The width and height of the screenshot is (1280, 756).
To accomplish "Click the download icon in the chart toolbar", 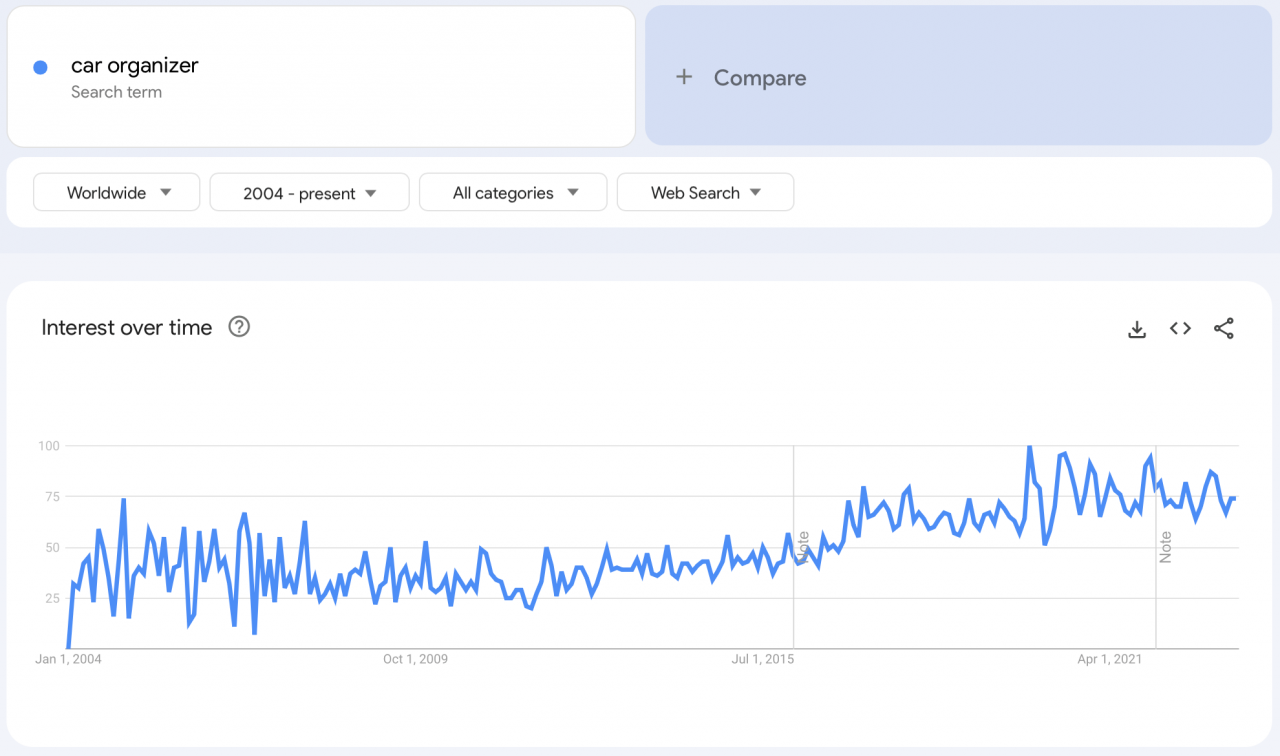I will 1137,328.
